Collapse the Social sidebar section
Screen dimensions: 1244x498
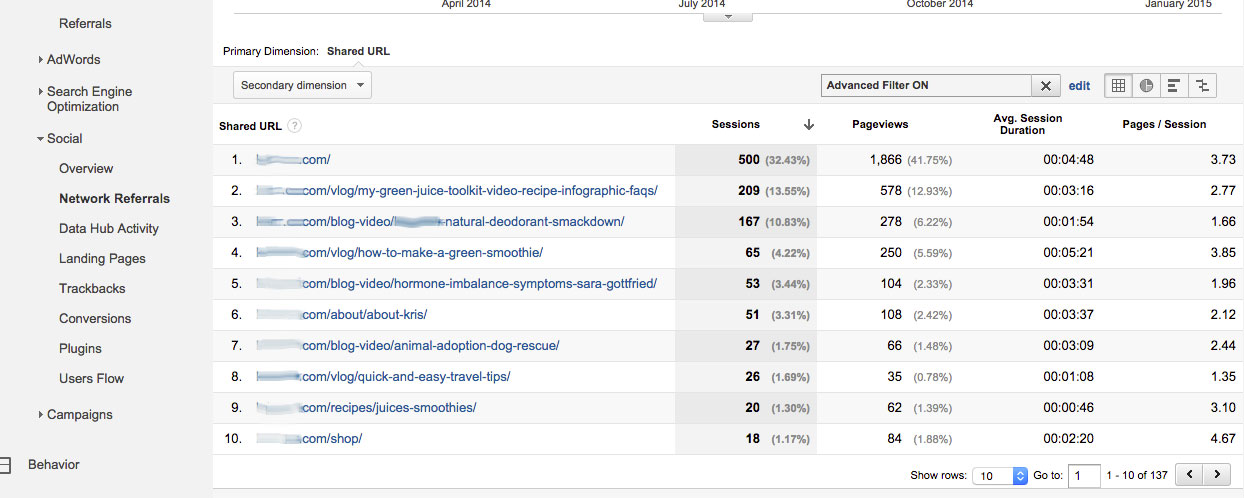click(x=40, y=139)
